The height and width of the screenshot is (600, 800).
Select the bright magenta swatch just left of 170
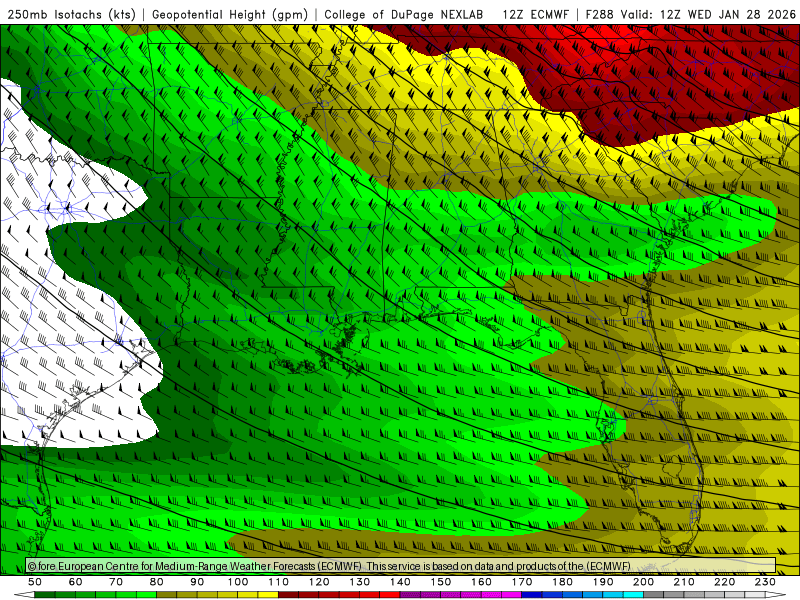point(511,595)
